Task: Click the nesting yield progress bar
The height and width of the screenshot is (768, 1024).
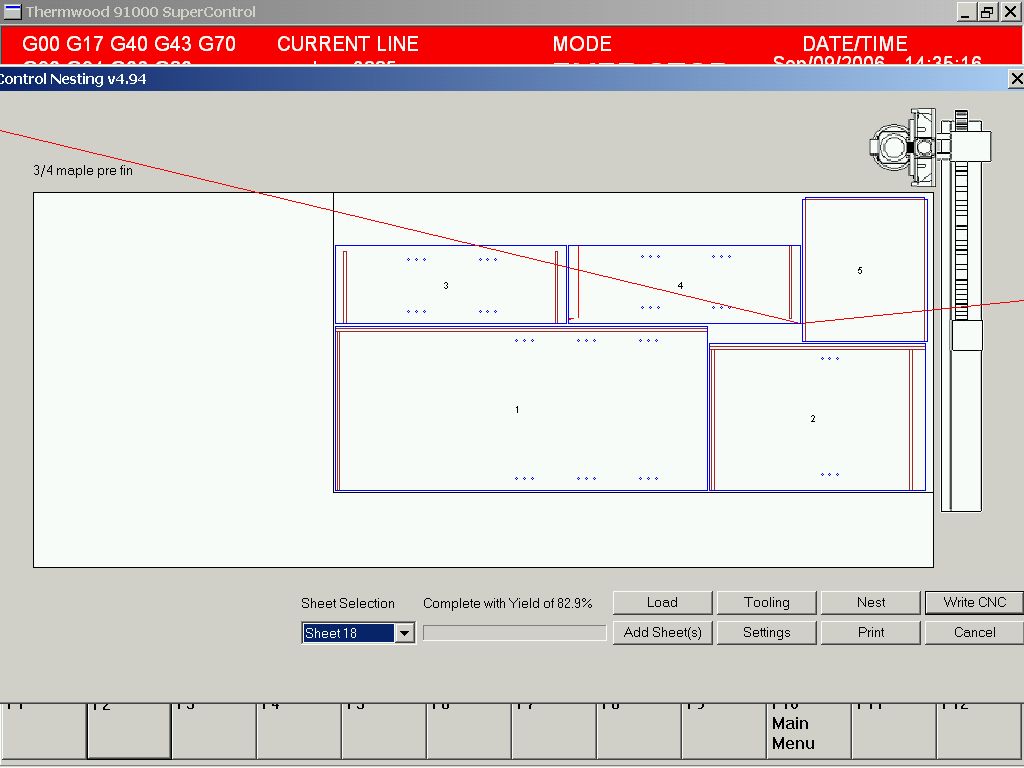Action: pyautogui.click(x=514, y=633)
